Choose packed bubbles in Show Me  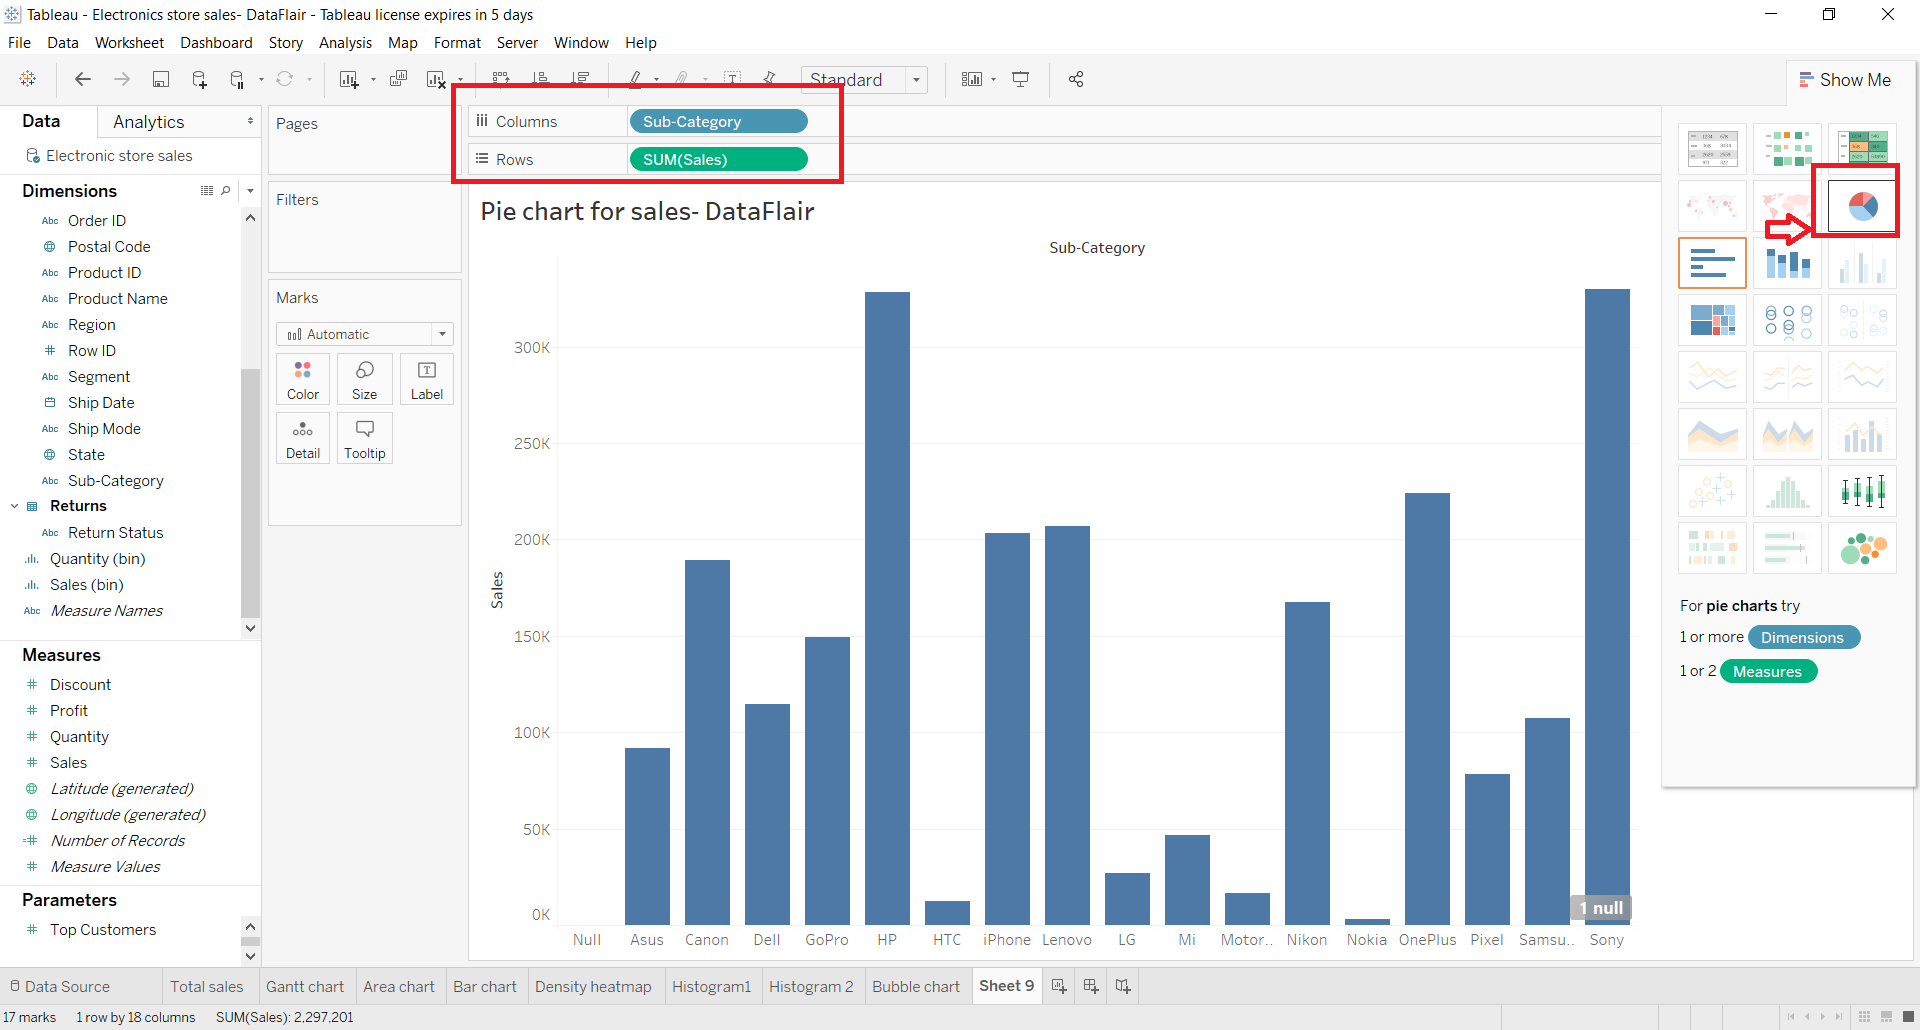pyautogui.click(x=1862, y=548)
